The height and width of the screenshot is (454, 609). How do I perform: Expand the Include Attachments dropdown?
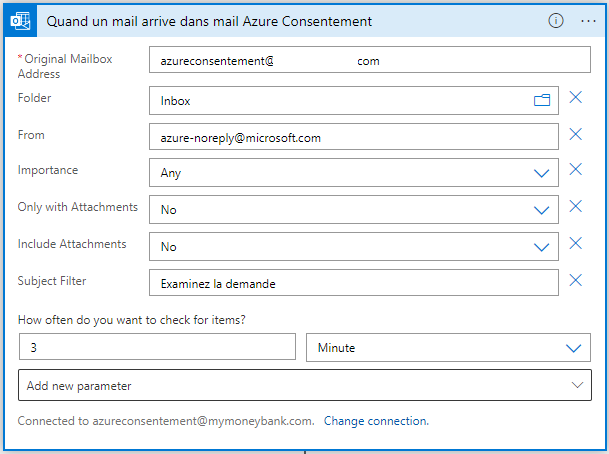542,247
